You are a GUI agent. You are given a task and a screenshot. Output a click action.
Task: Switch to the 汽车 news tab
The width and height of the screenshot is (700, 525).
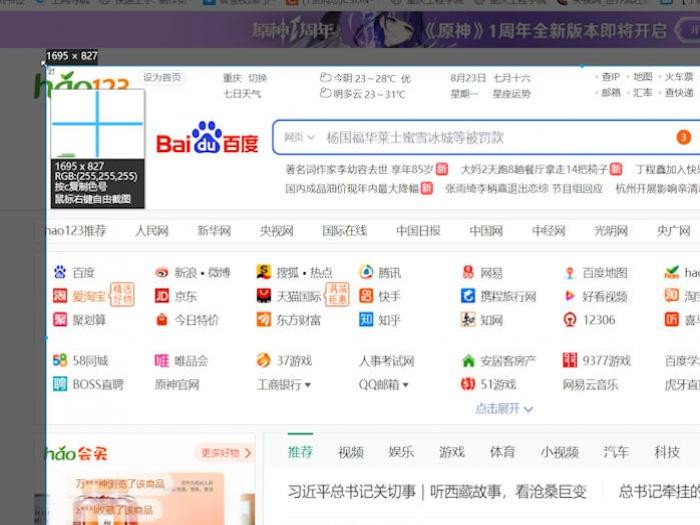click(x=616, y=452)
